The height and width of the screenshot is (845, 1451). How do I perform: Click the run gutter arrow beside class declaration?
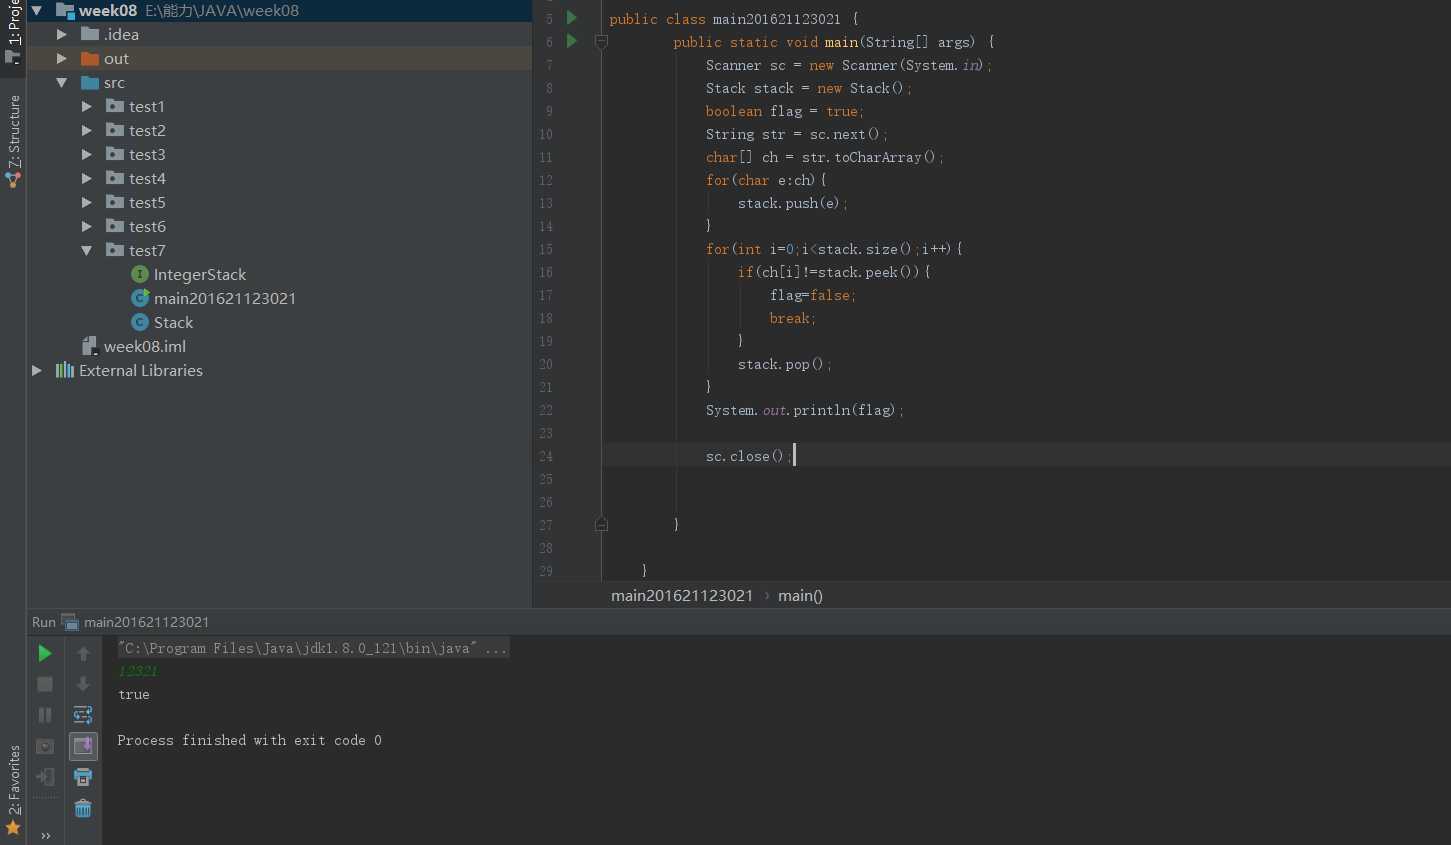[x=572, y=18]
